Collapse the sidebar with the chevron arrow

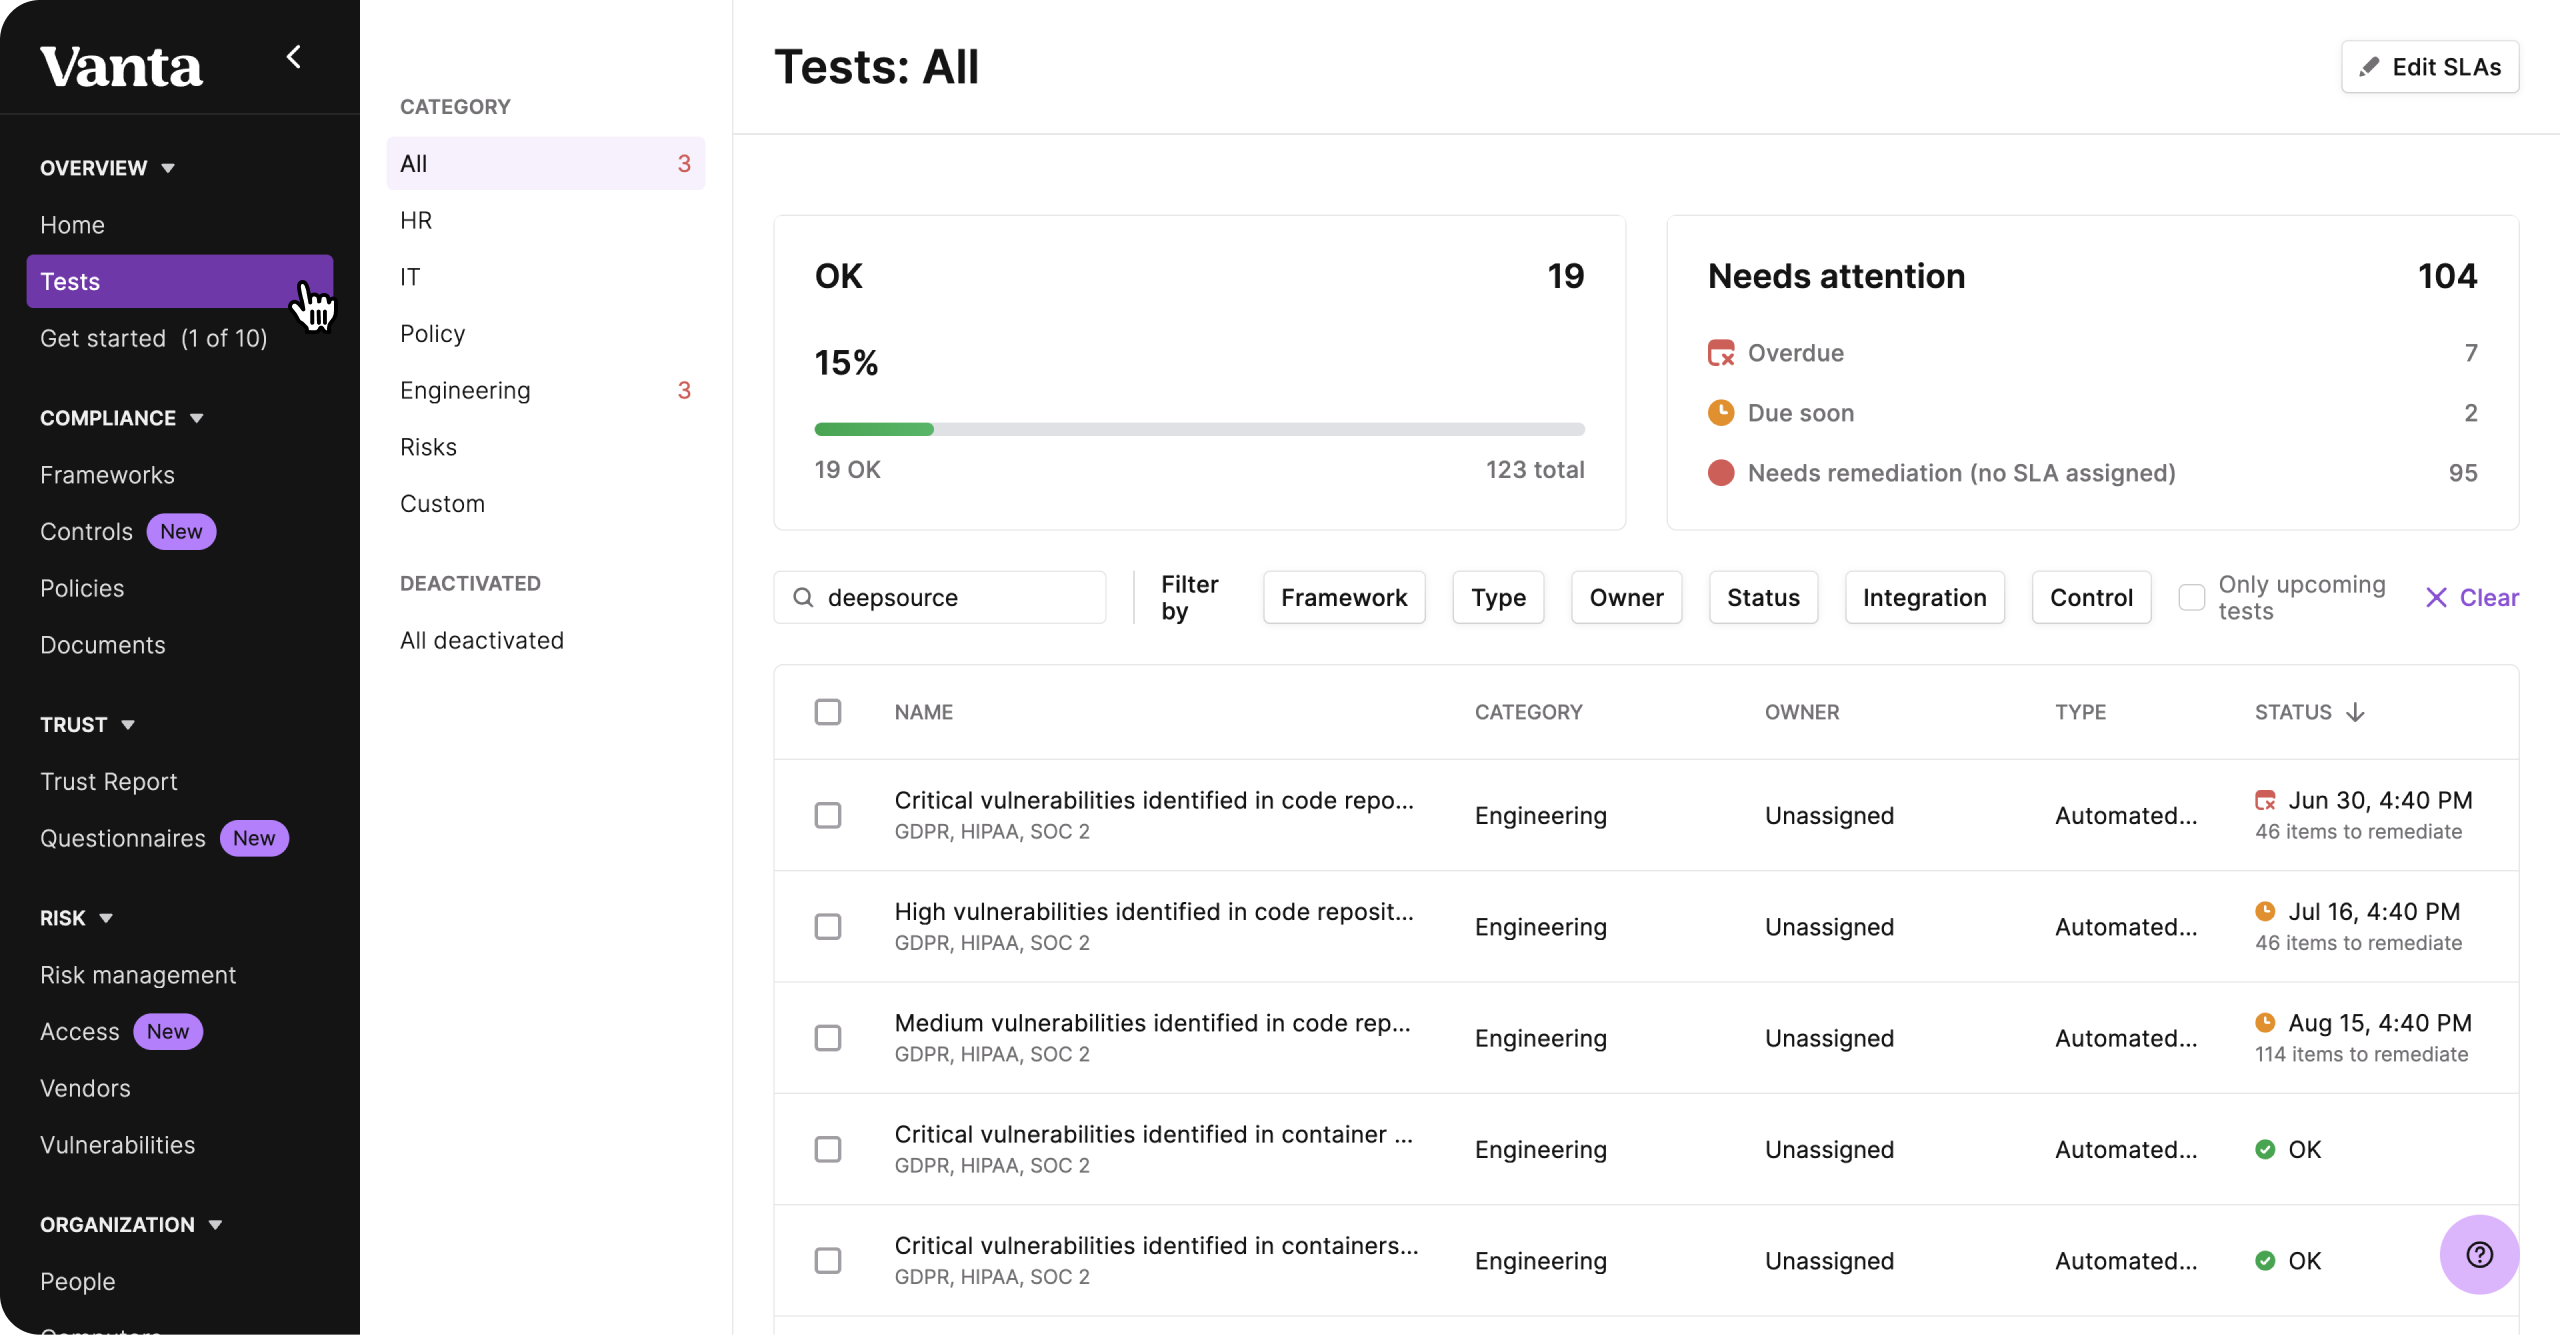pyautogui.click(x=293, y=57)
